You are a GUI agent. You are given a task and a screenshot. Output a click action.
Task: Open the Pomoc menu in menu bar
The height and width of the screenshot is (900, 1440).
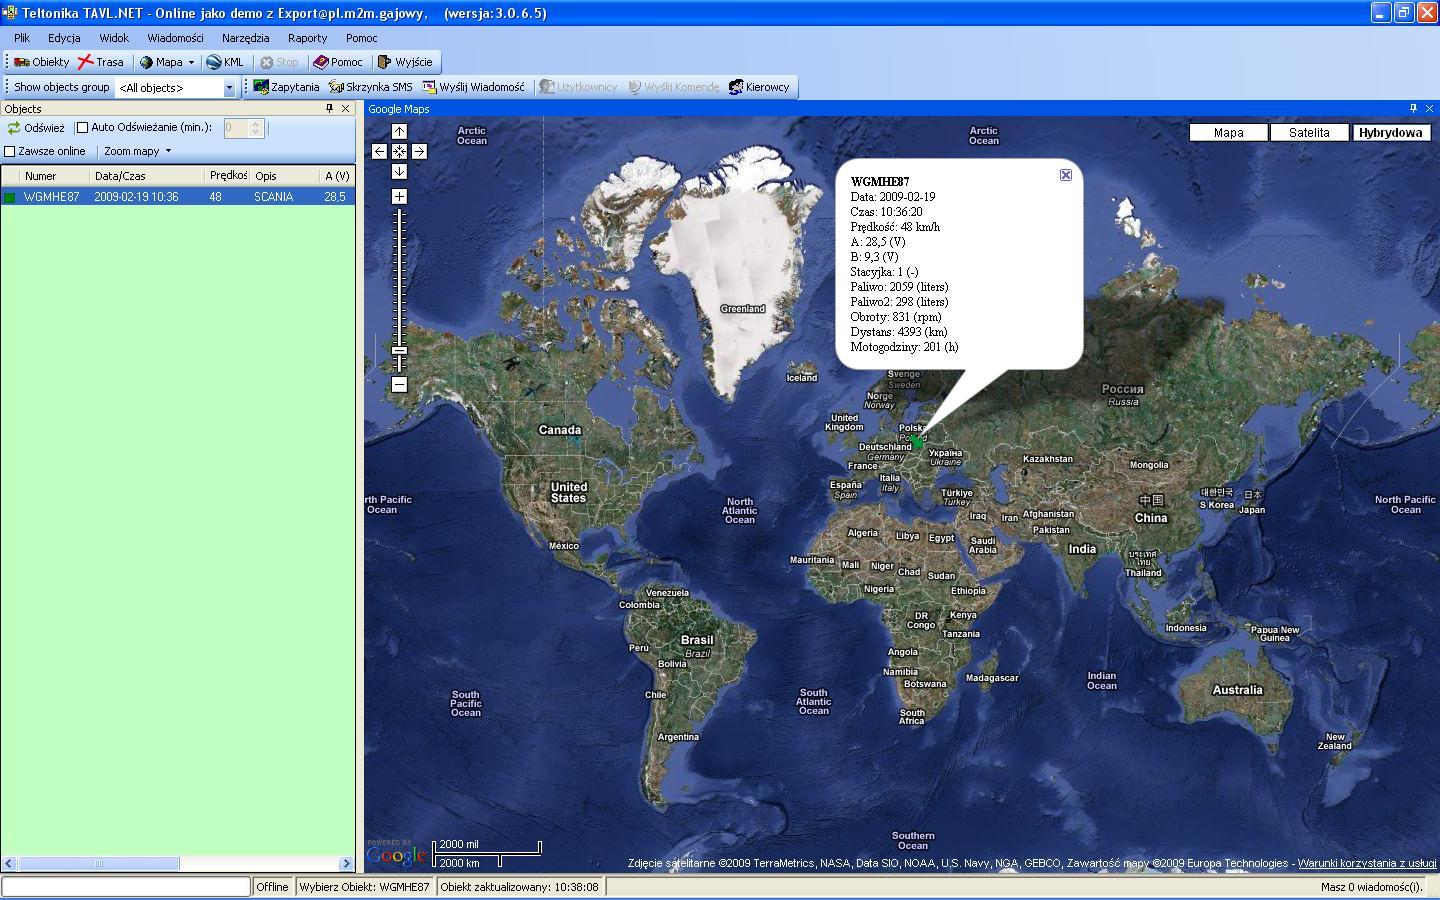point(361,38)
